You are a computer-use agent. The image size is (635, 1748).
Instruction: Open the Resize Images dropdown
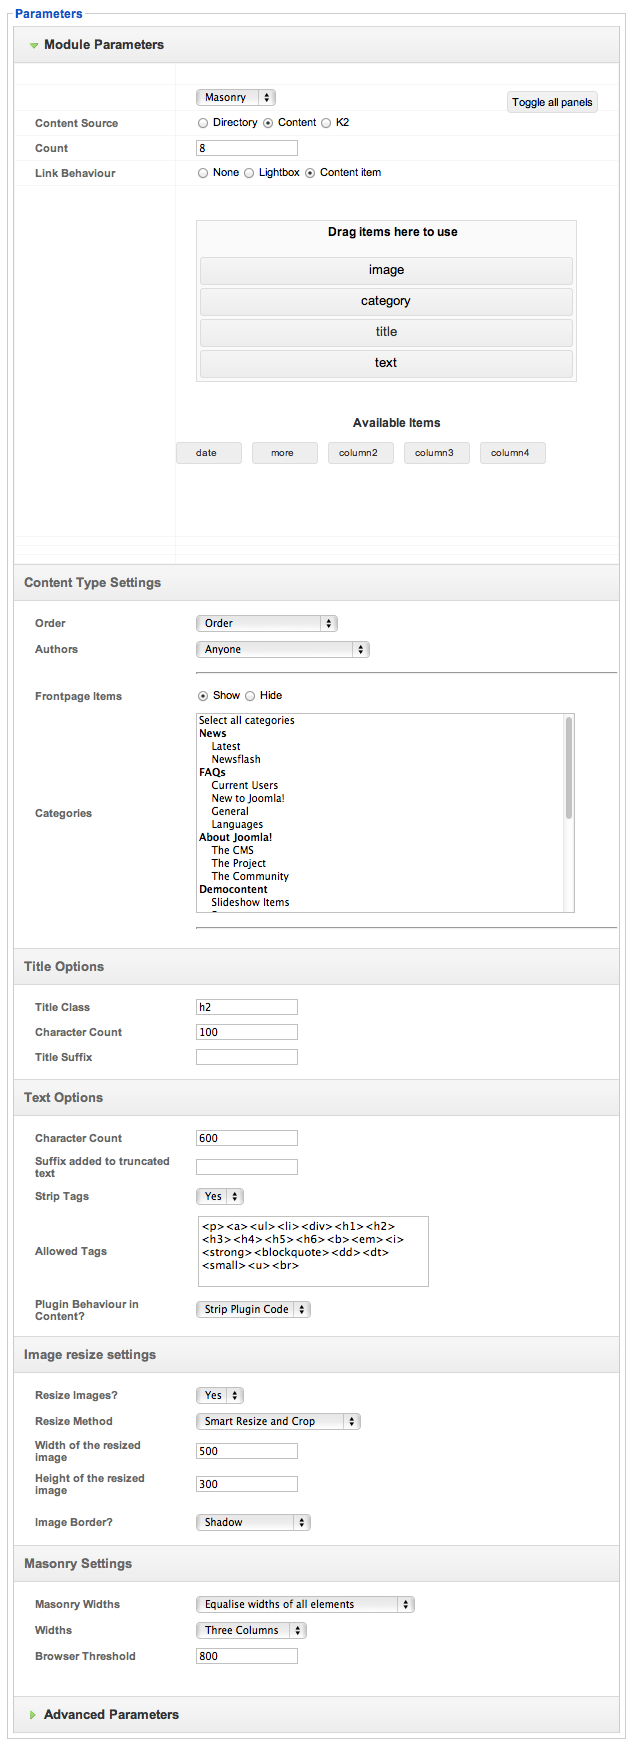click(x=220, y=1395)
